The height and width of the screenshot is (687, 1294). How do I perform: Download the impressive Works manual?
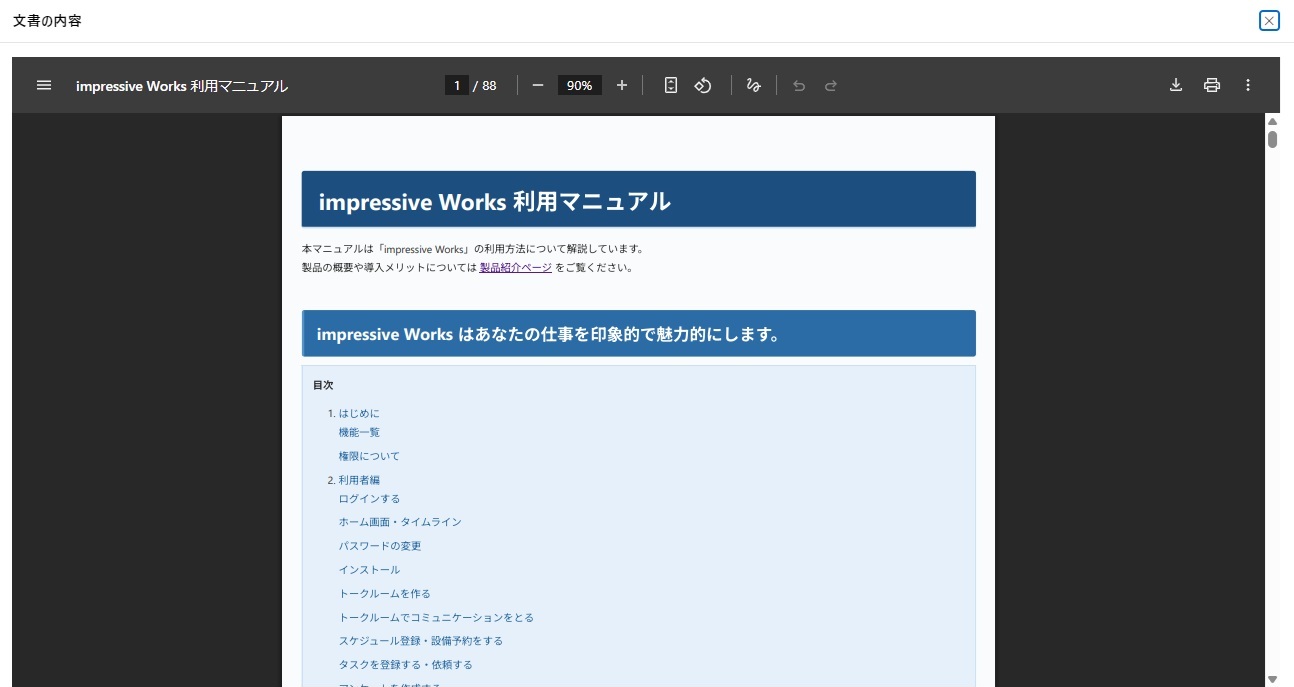[x=1176, y=85]
